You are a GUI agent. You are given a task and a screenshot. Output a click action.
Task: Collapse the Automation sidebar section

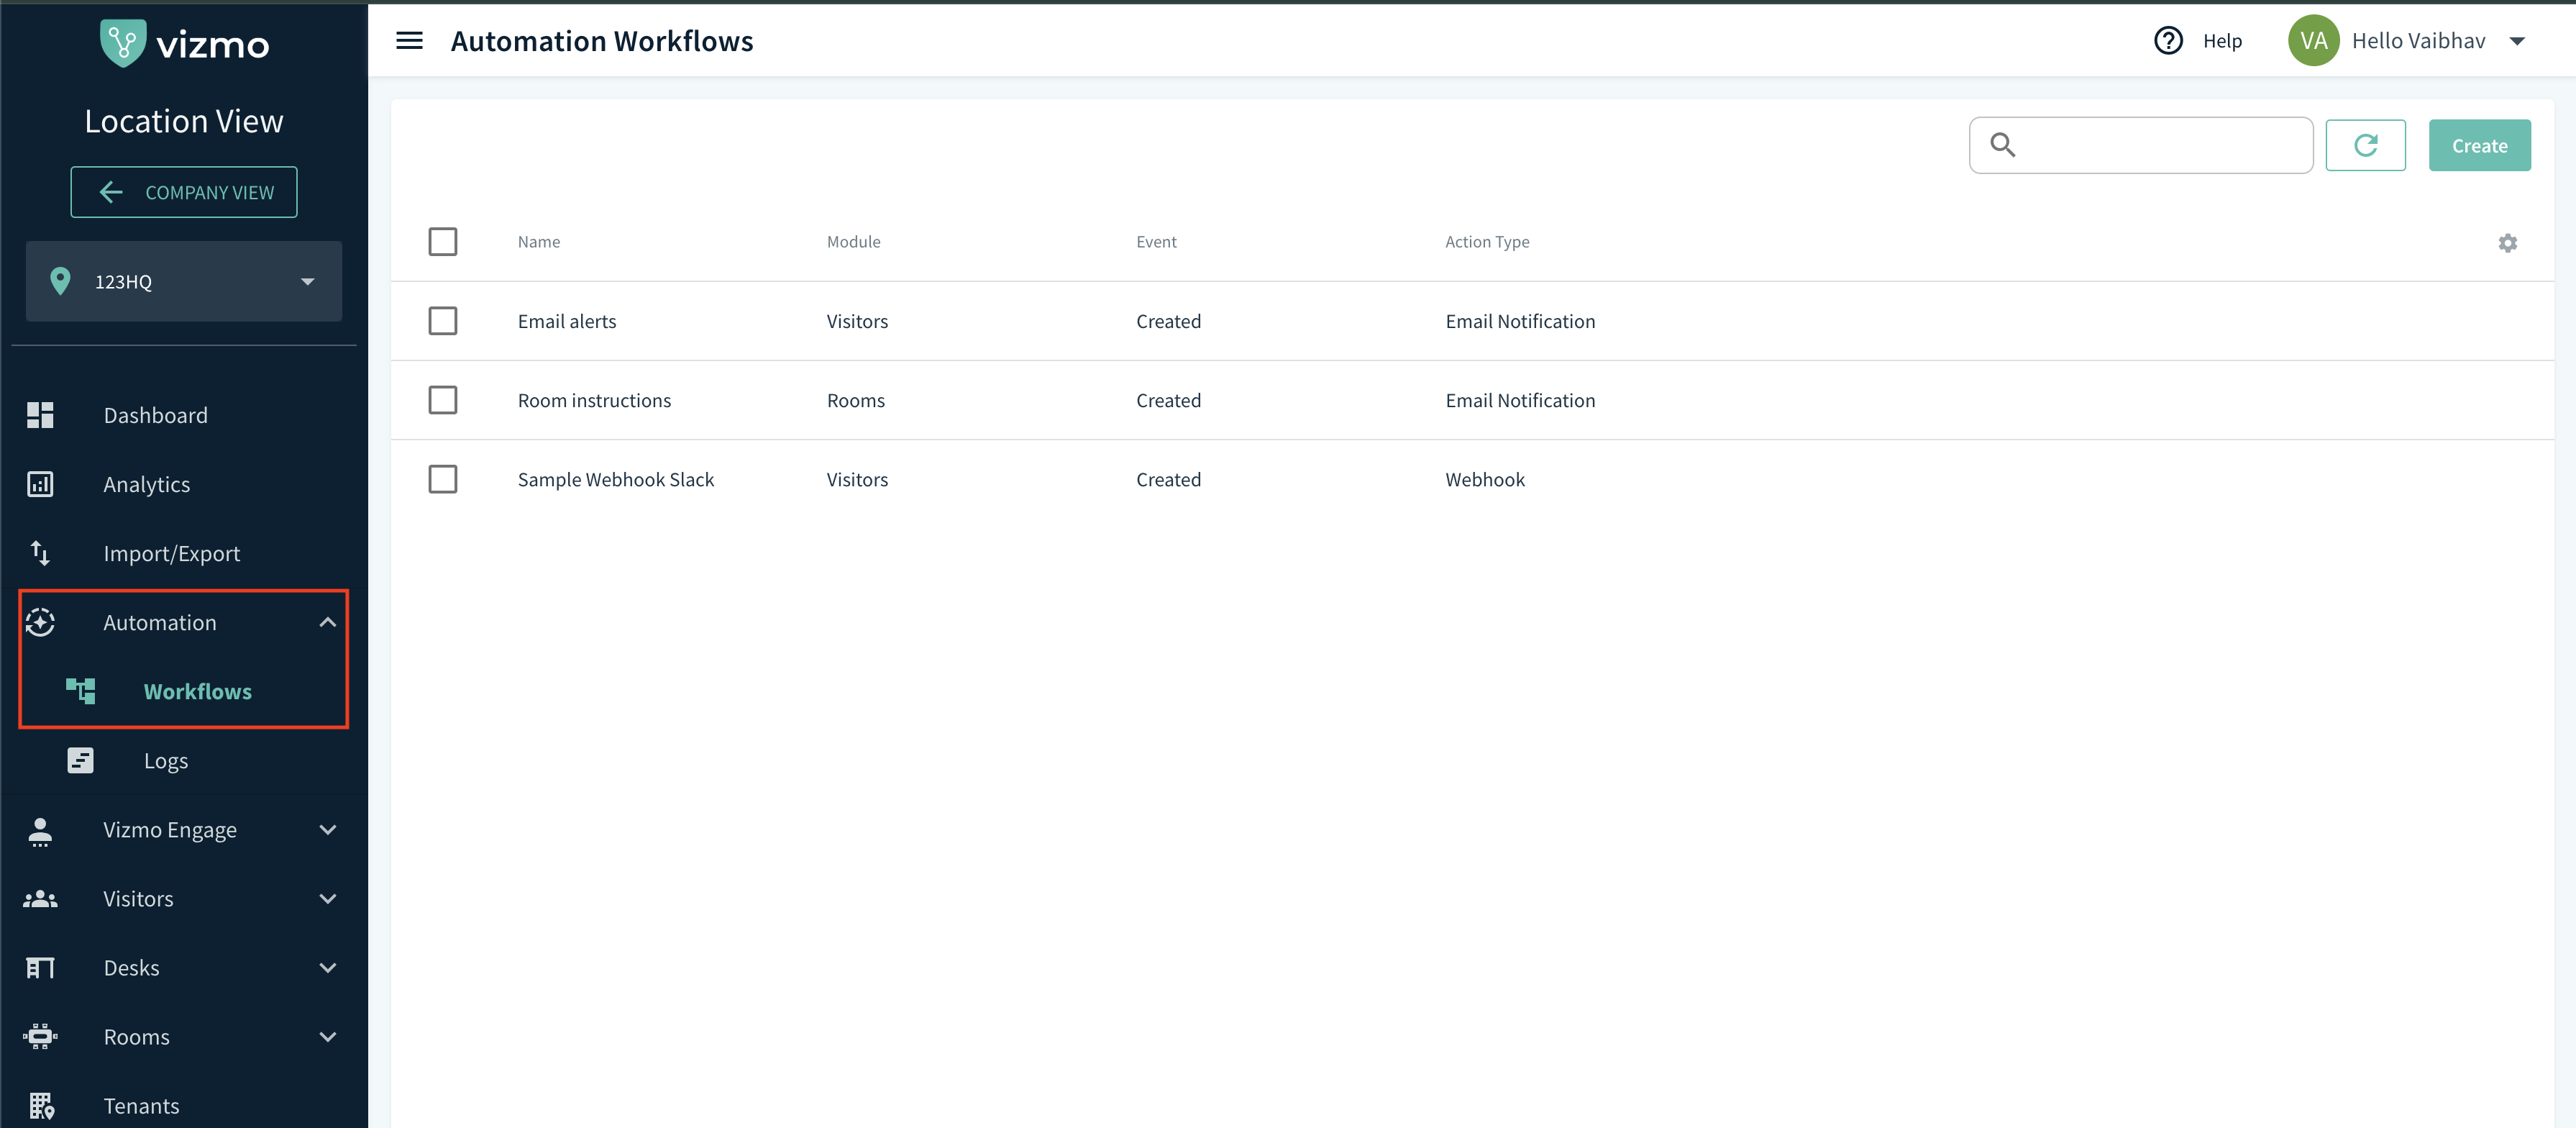(327, 622)
